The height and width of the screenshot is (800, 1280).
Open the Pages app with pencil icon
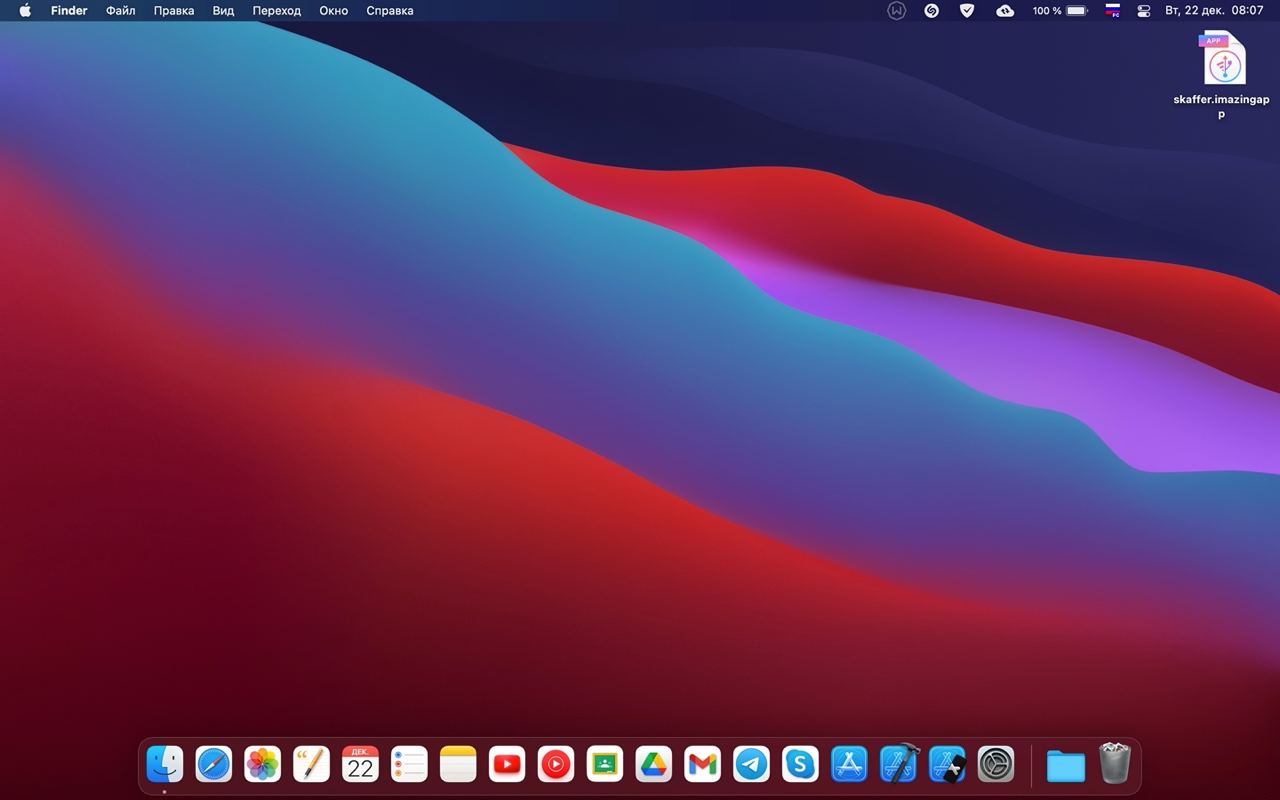[x=311, y=765]
